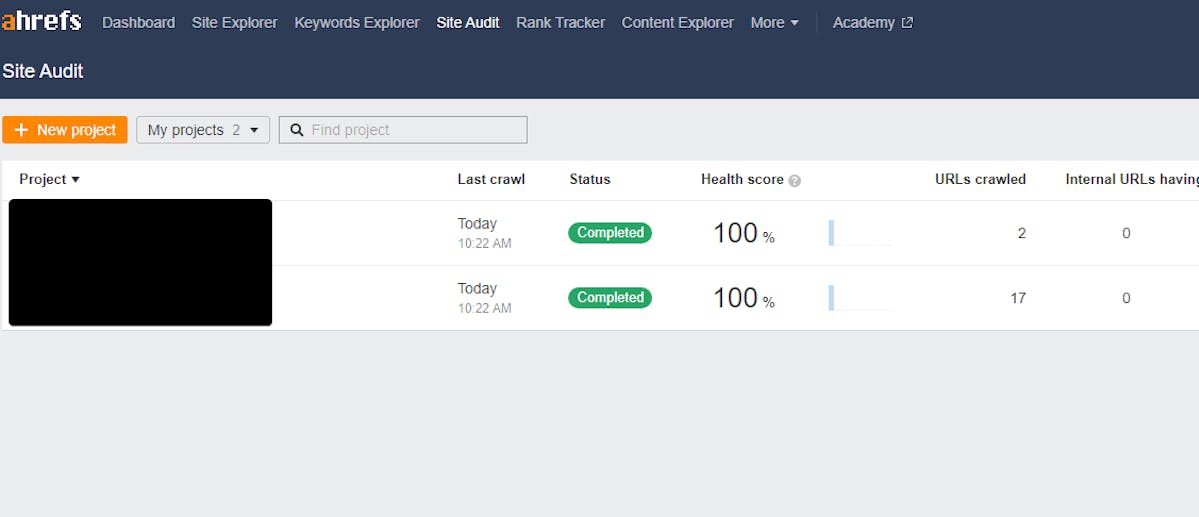1199x517 pixels.
Task: Click the search magnifier icon
Action: (297, 130)
